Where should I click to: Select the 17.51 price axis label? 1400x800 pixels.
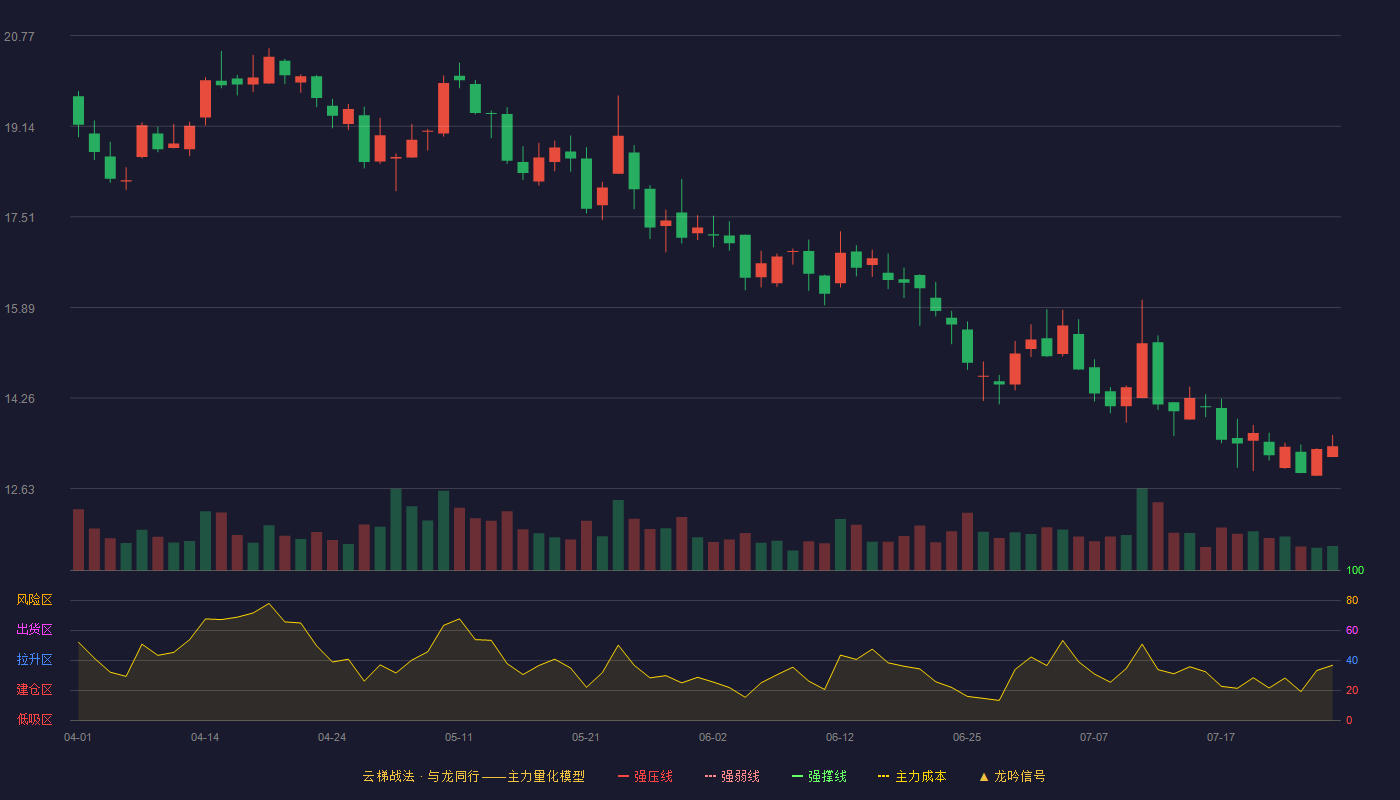click(x=19, y=218)
